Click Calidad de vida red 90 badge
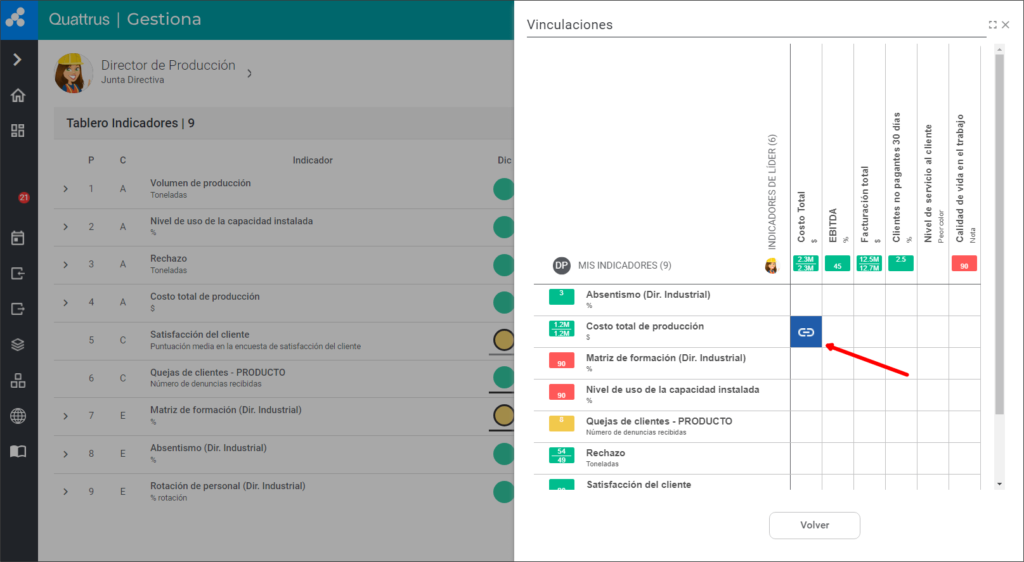This screenshot has width=1024, height=562. 964,263
